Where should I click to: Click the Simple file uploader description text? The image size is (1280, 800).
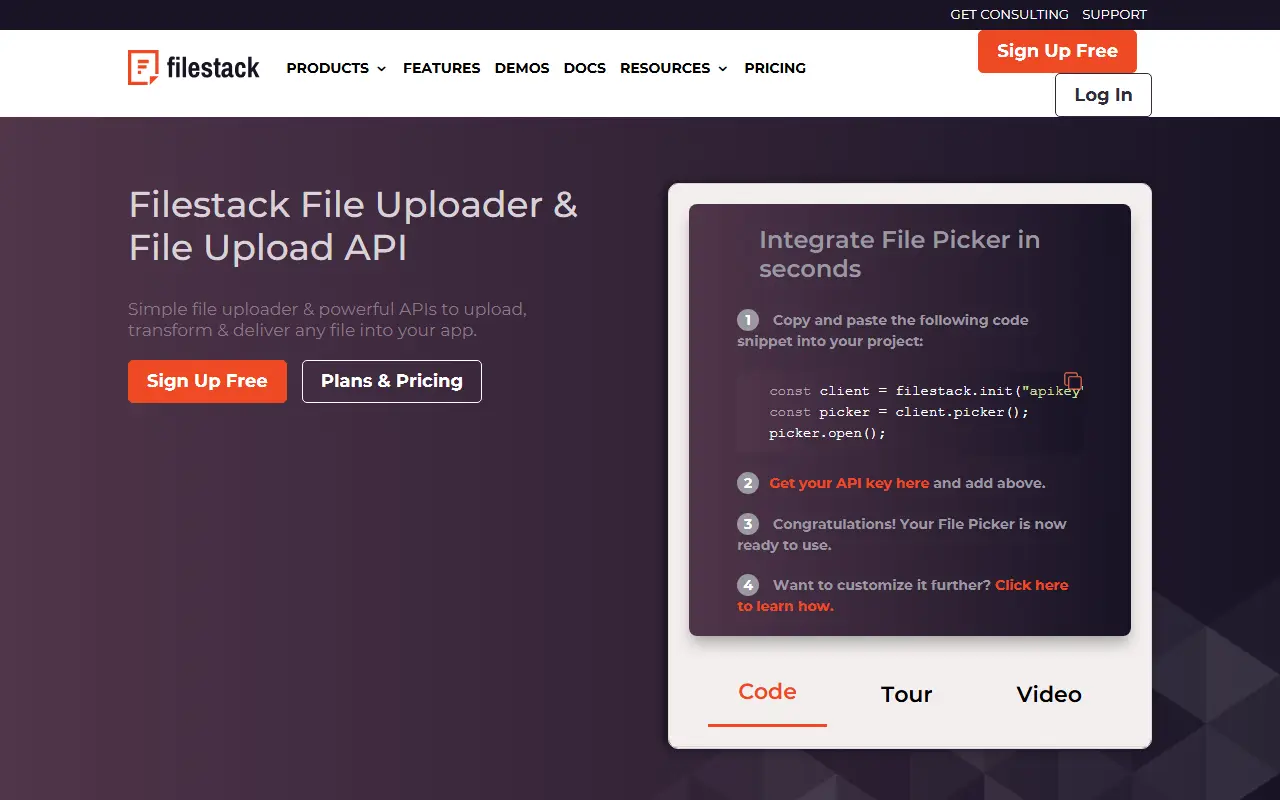click(327, 320)
